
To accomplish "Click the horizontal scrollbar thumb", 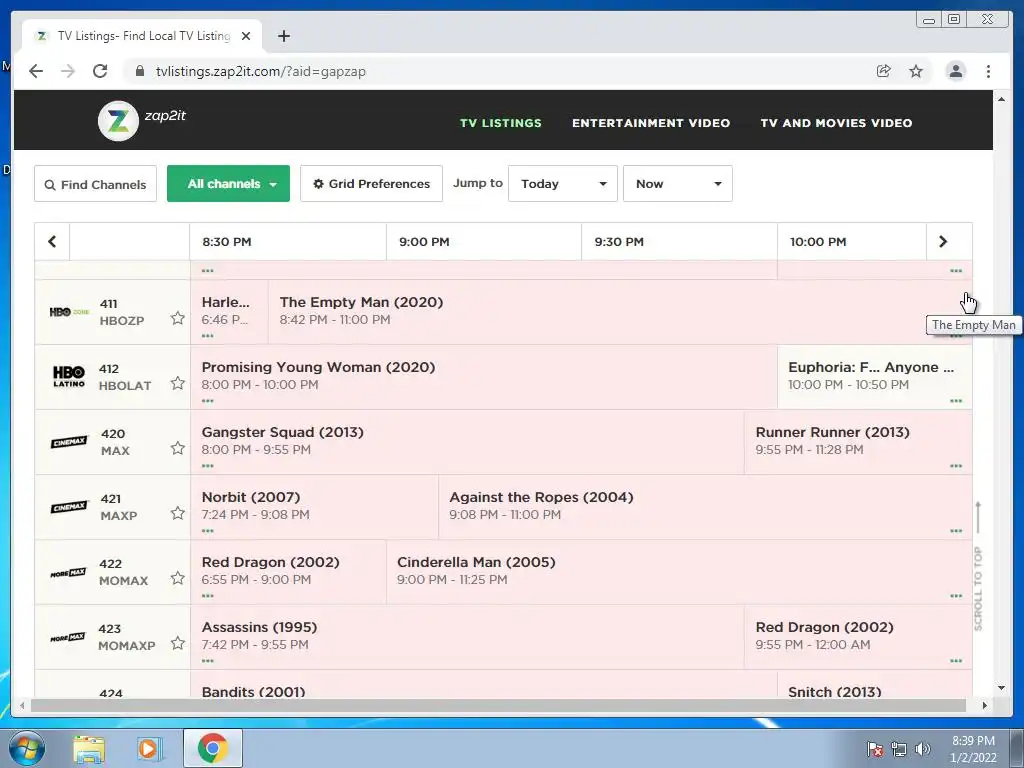I will point(498,705).
